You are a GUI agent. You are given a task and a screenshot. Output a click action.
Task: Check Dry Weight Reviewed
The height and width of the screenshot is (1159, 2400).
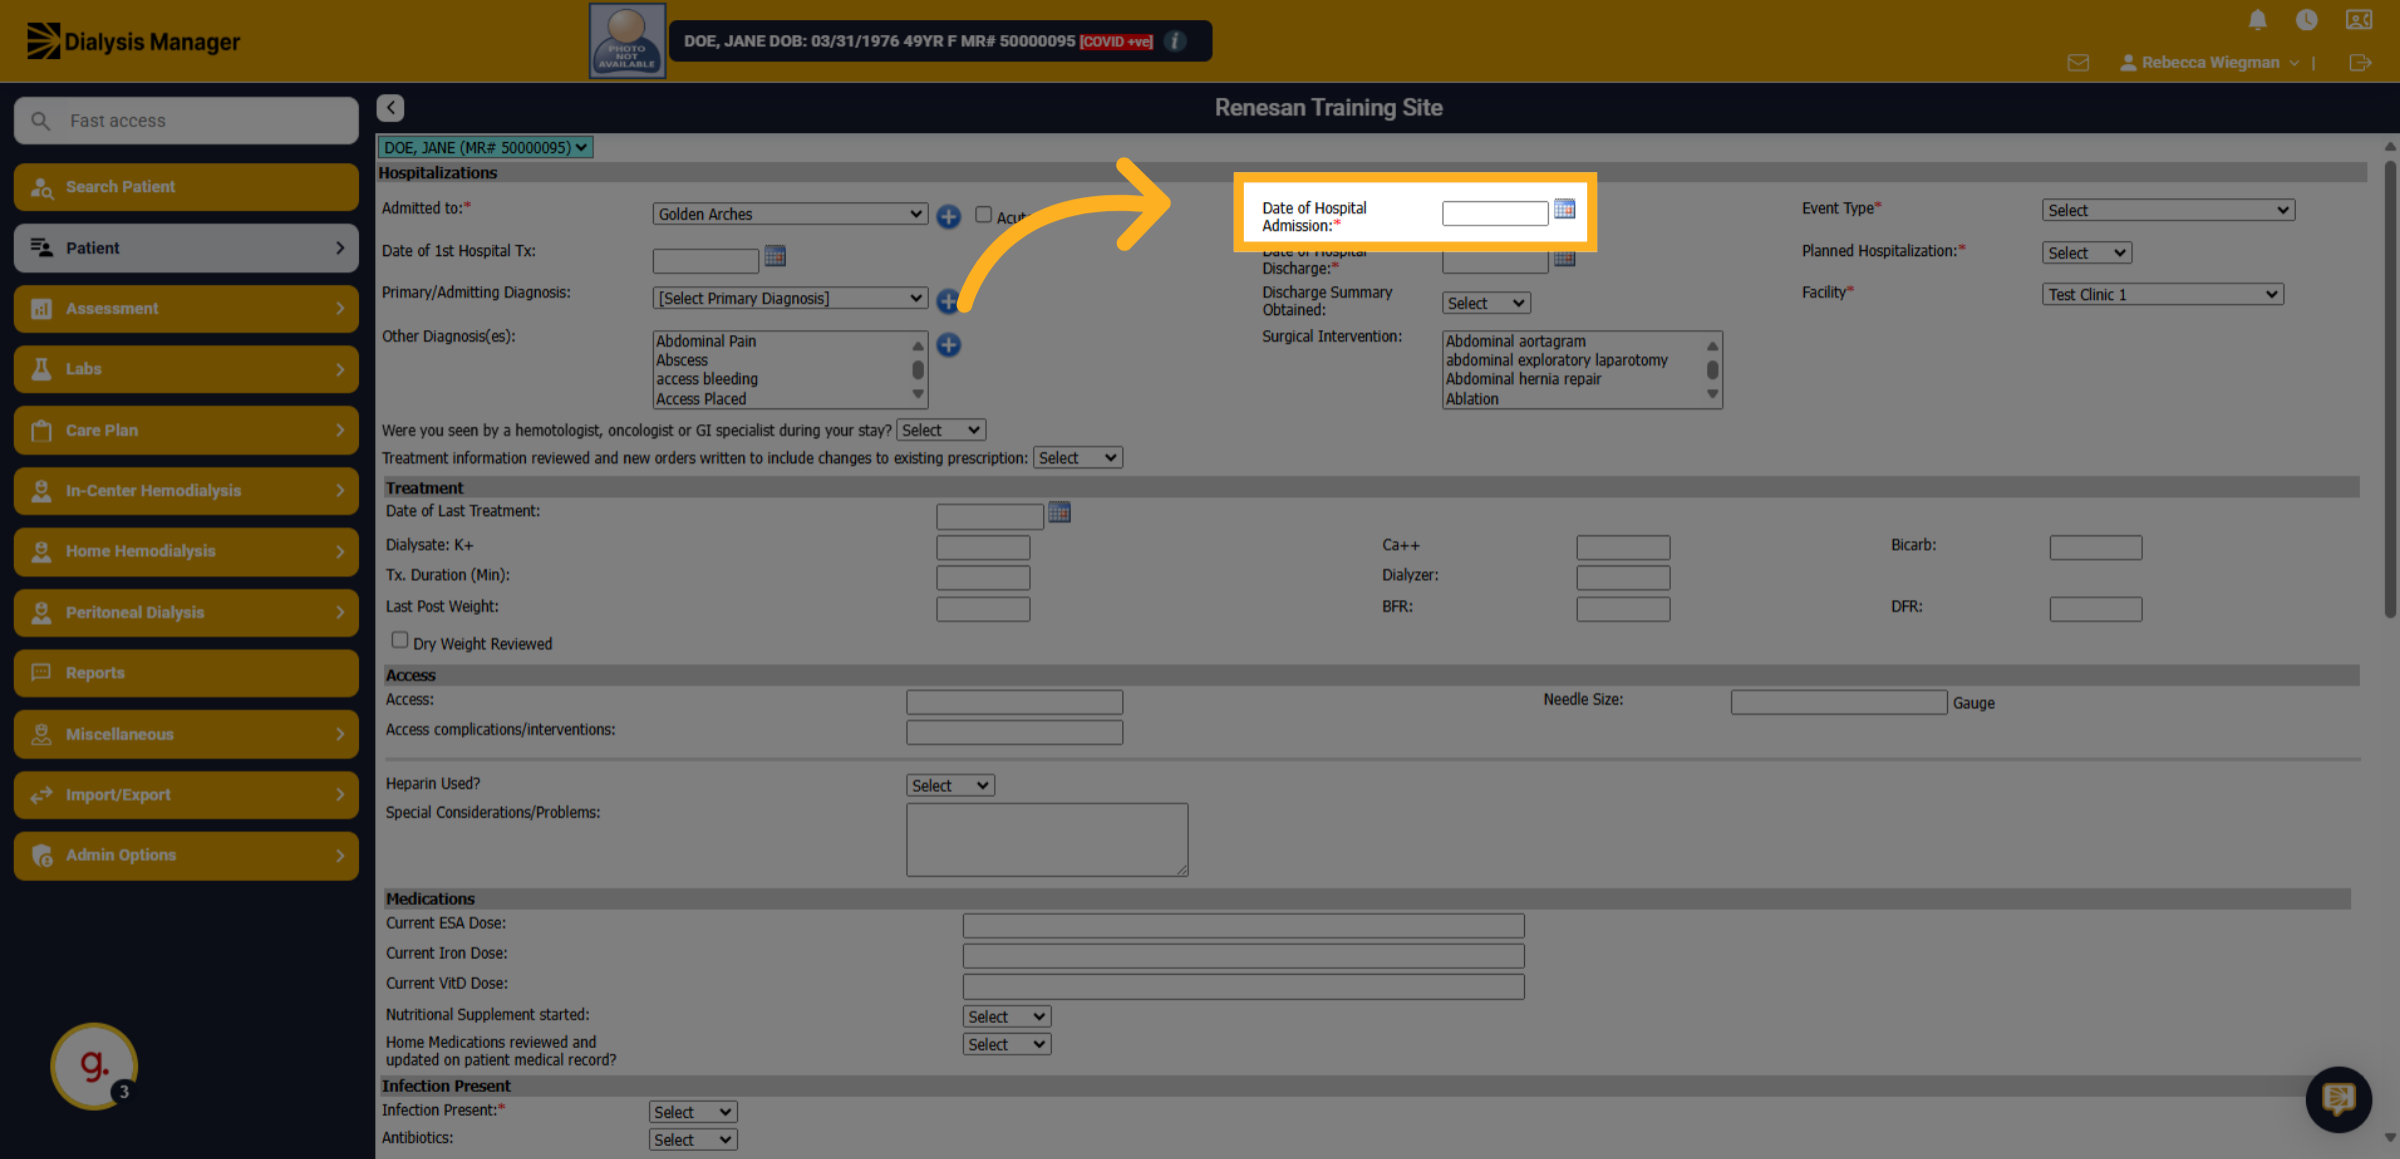click(399, 640)
